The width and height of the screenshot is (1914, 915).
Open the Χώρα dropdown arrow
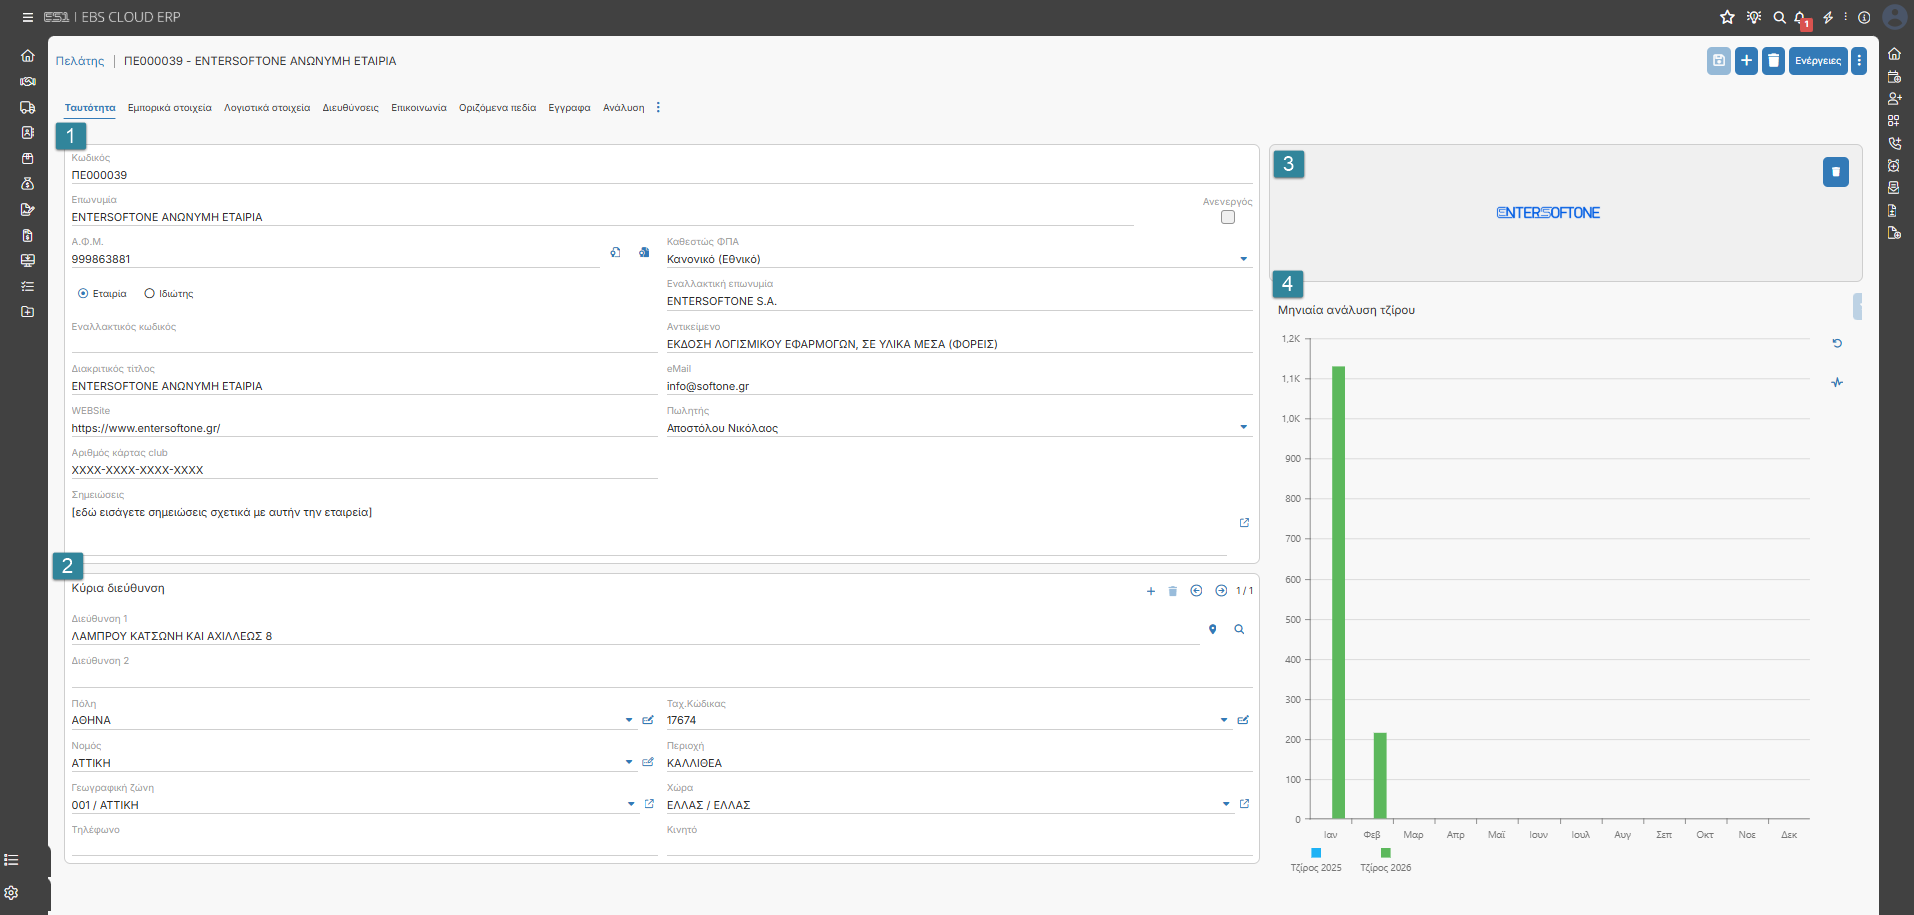click(1226, 804)
